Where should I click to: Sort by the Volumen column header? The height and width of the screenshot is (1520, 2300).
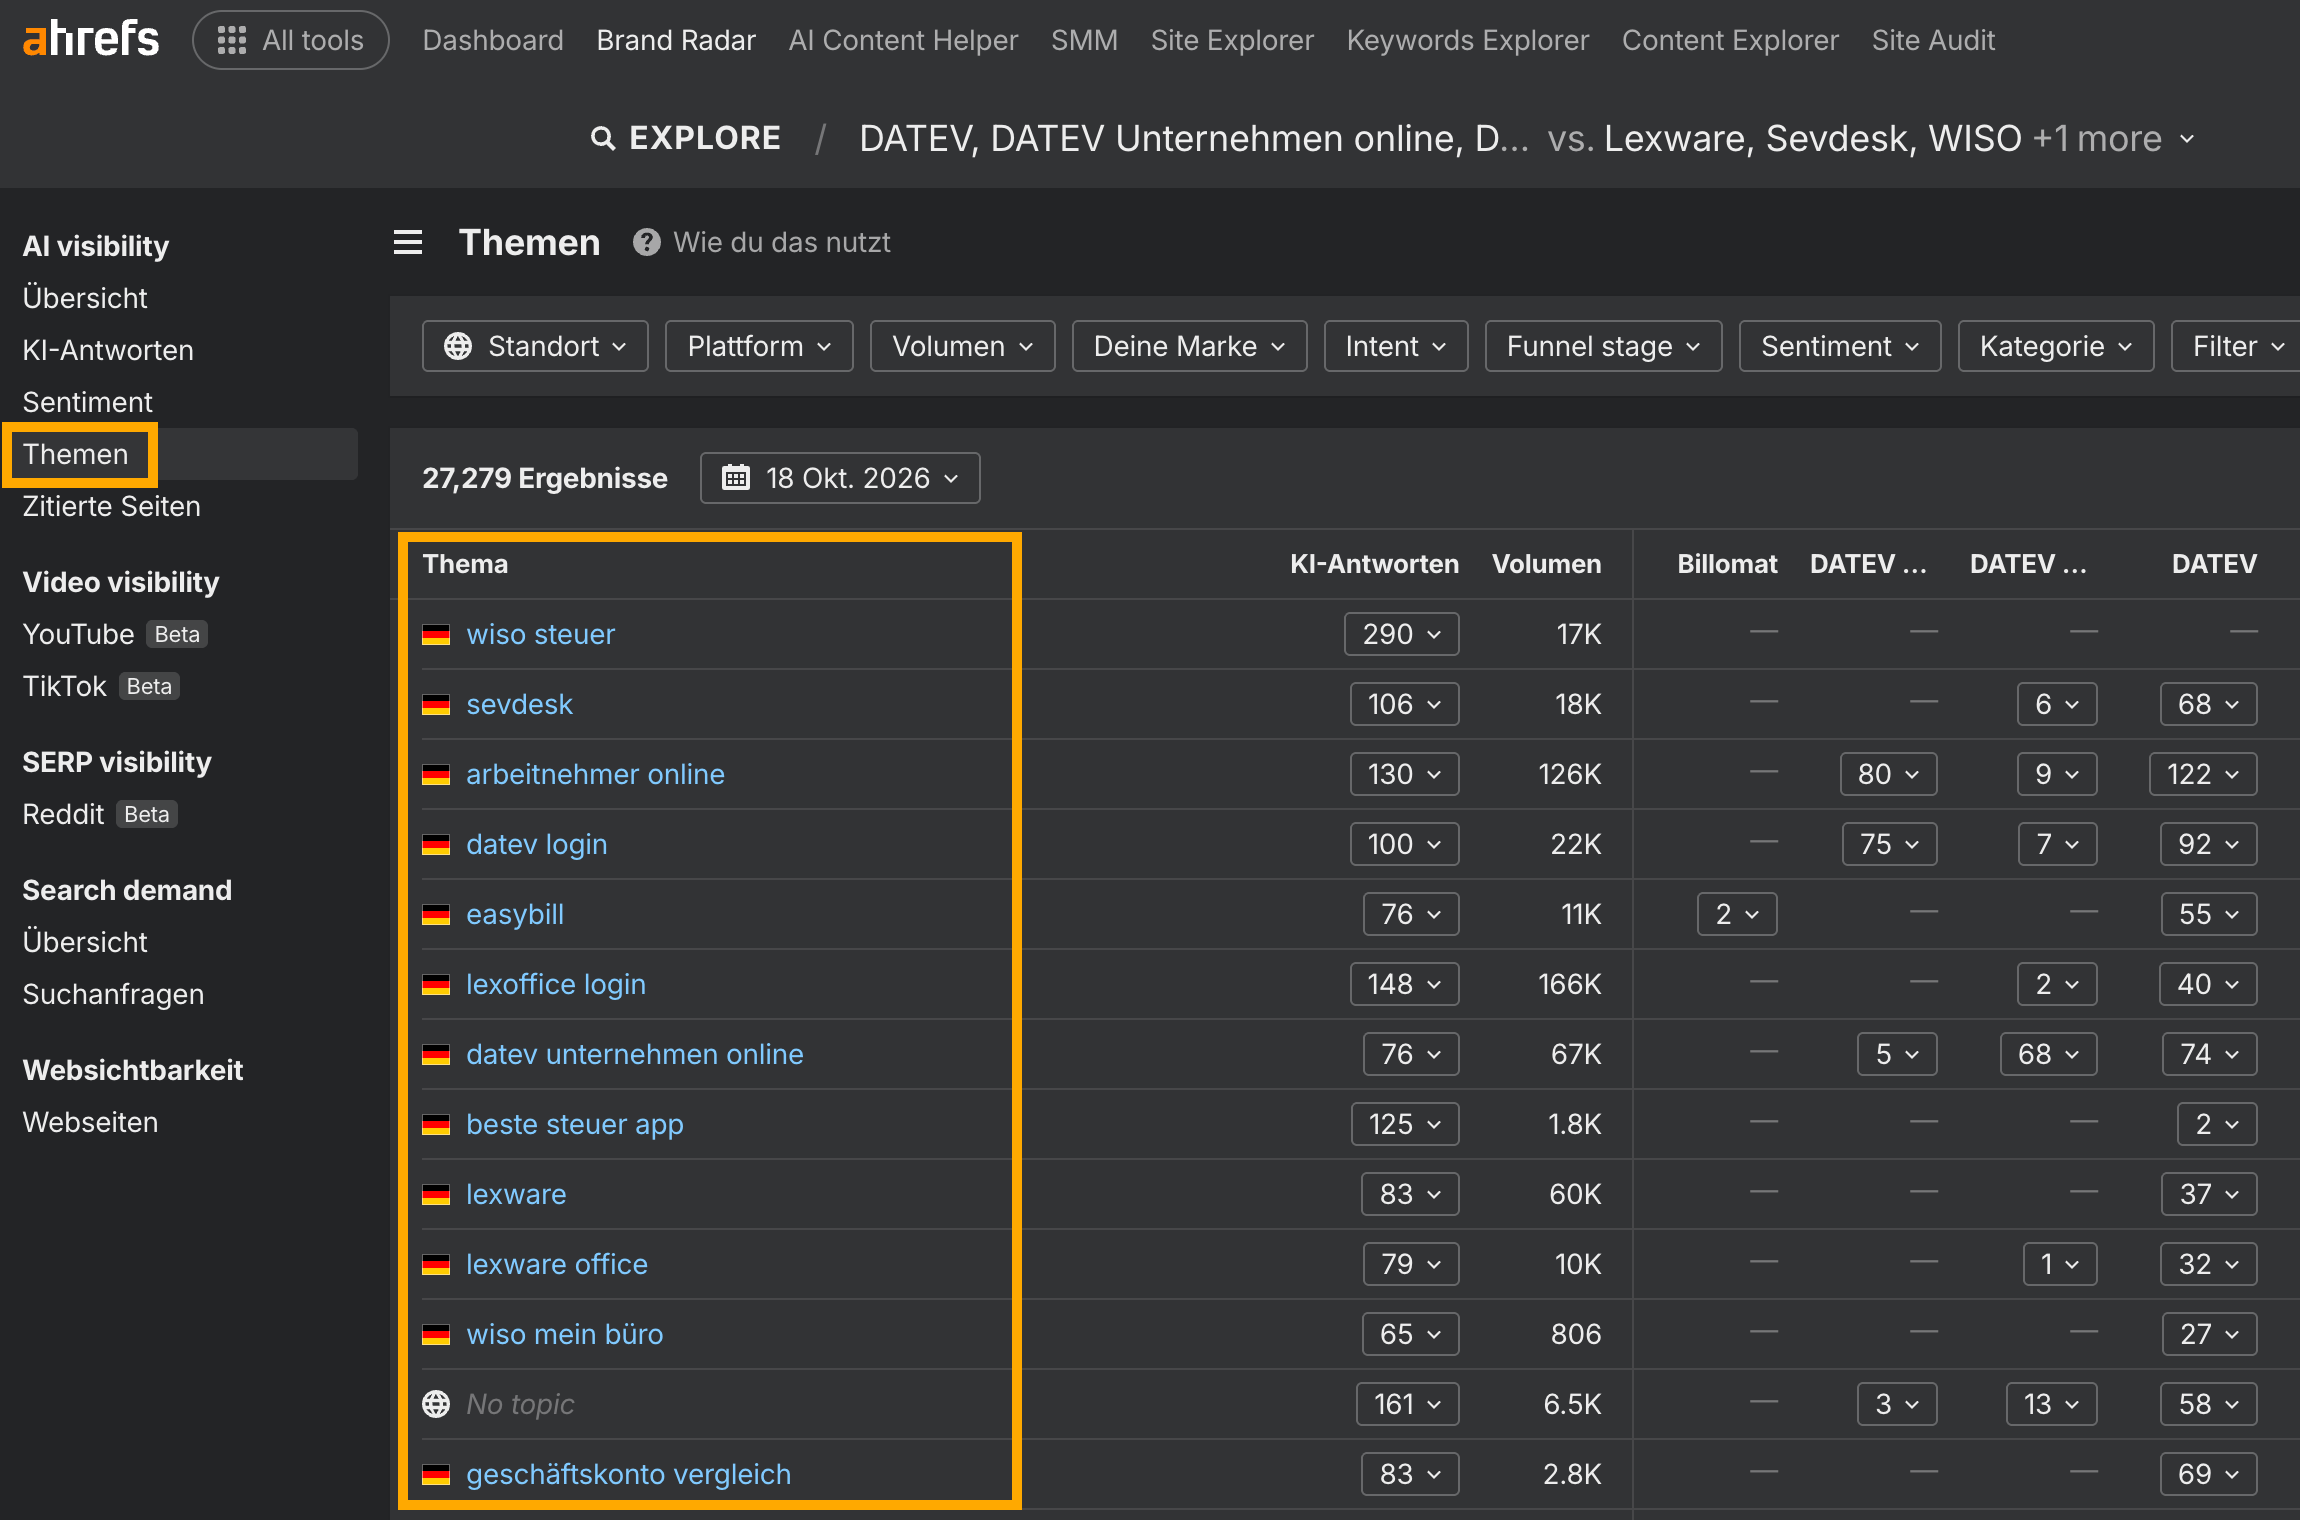click(1546, 564)
